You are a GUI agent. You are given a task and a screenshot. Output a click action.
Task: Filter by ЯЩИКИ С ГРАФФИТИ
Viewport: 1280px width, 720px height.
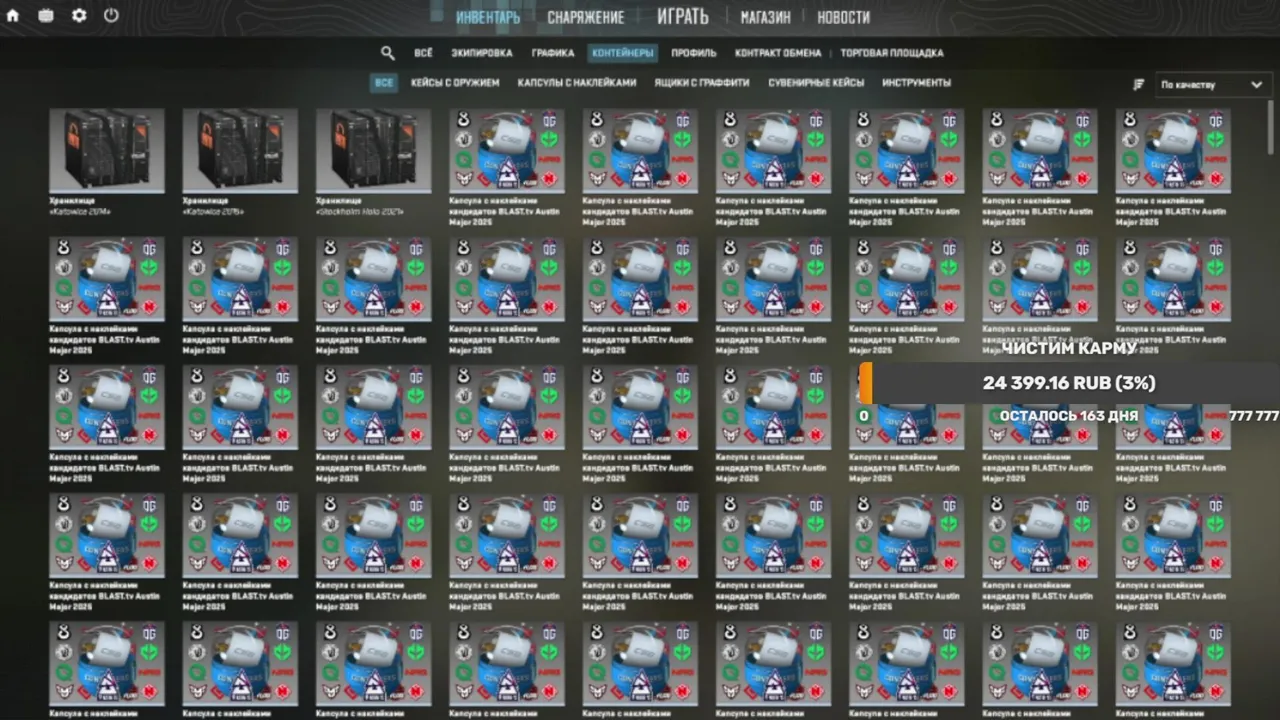click(x=702, y=83)
